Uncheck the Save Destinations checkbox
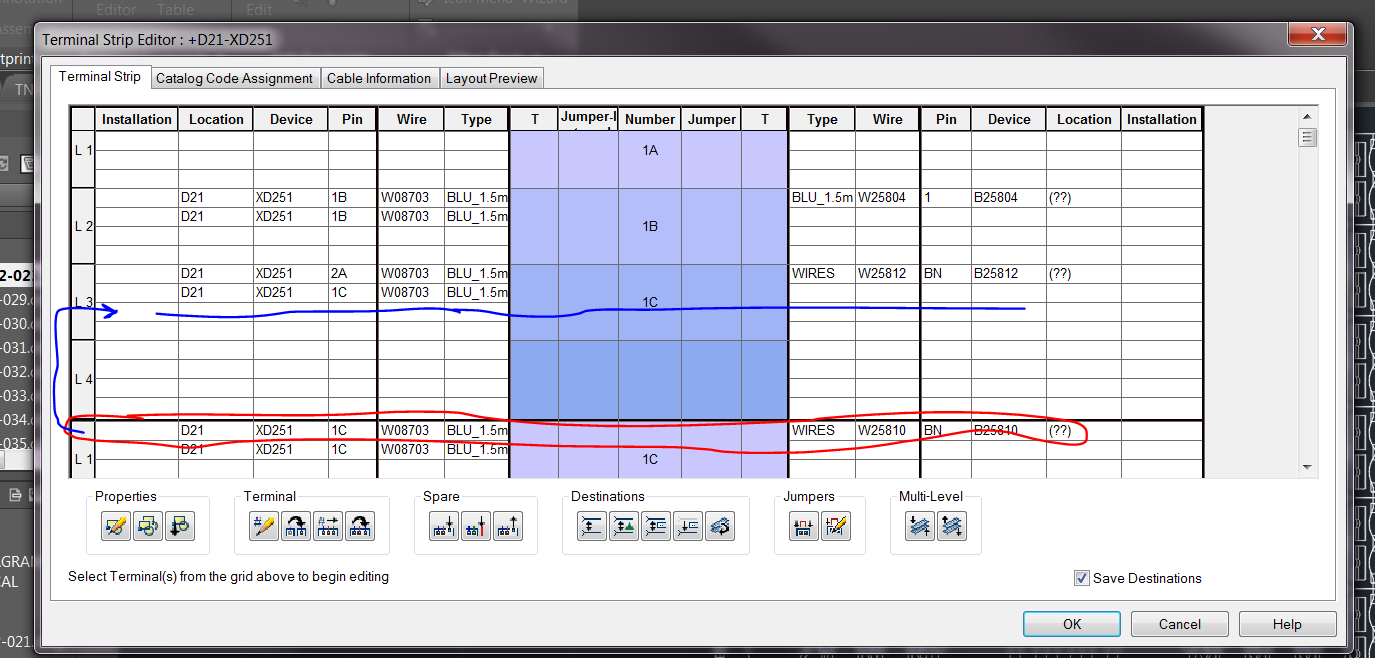The width and height of the screenshot is (1375, 658). (1081, 578)
